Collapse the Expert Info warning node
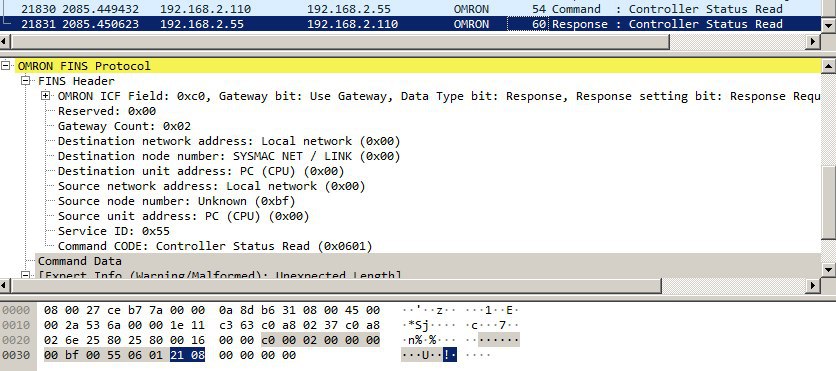The width and height of the screenshot is (836, 371). tap(26, 275)
